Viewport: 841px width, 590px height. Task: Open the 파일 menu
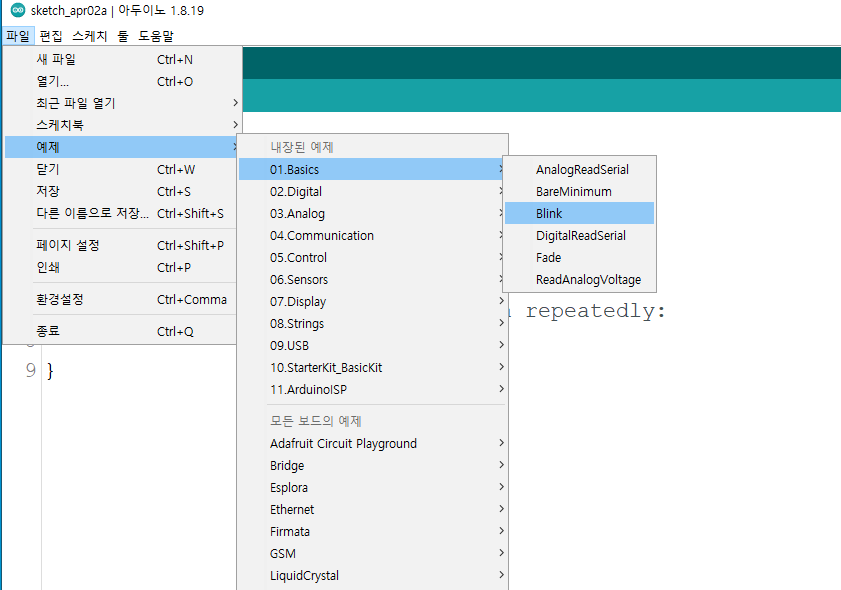(x=18, y=36)
